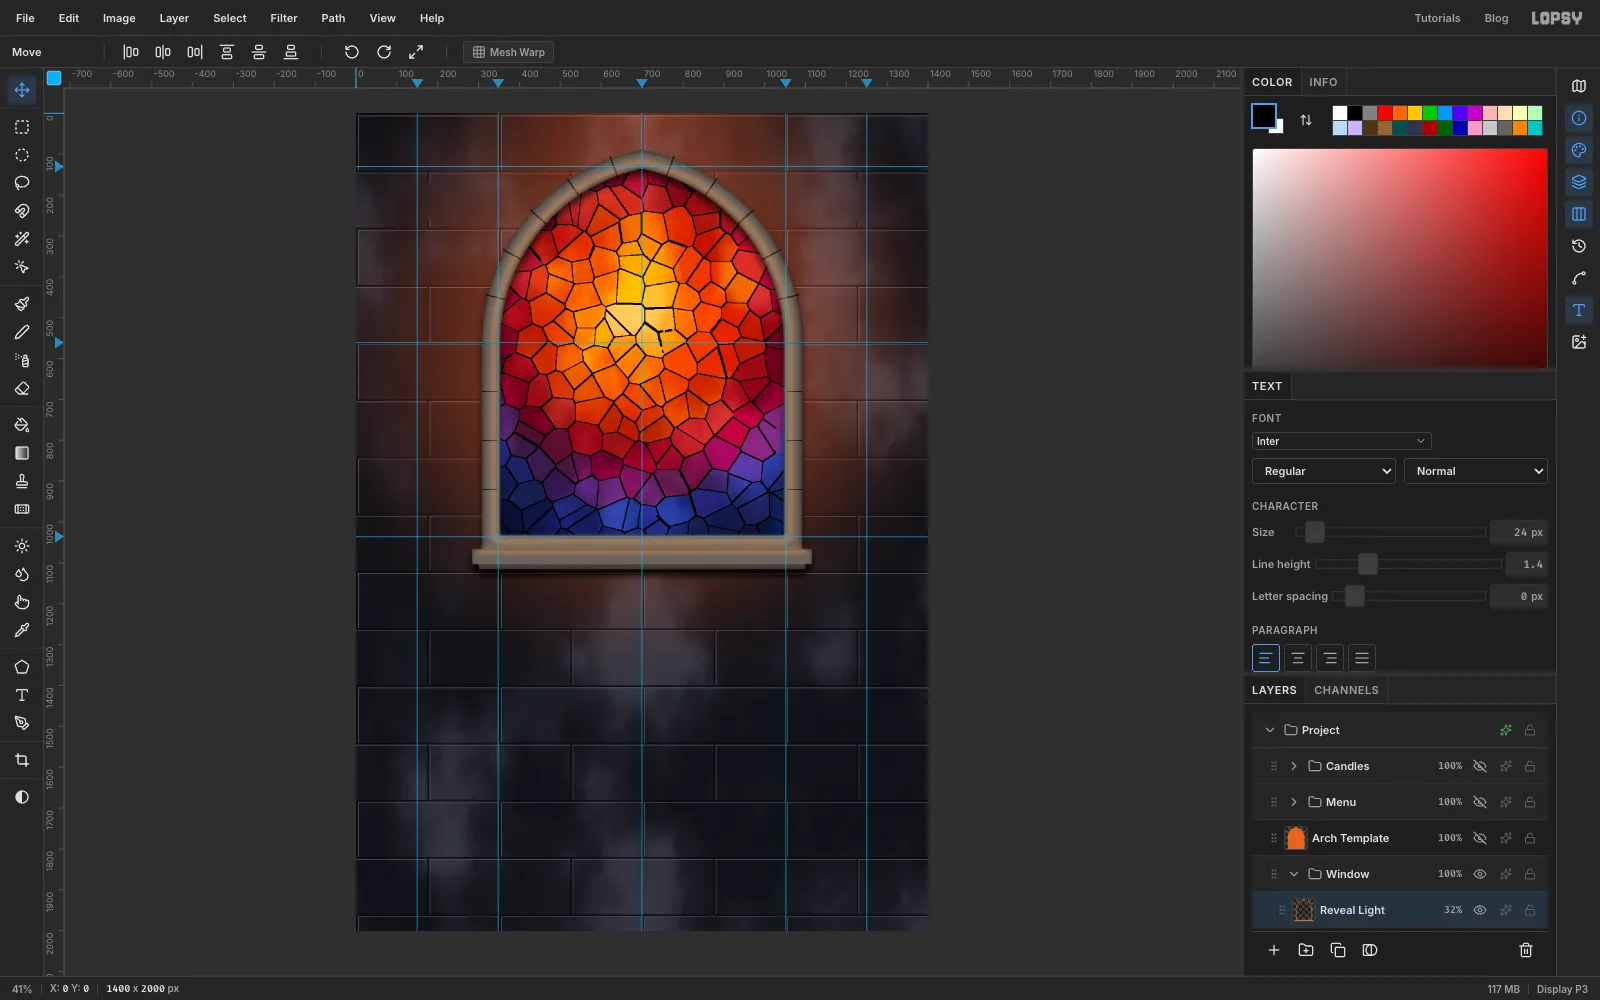1600x1000 pixels.
Task: Open the Filter menu
Action: click(284, 18)
